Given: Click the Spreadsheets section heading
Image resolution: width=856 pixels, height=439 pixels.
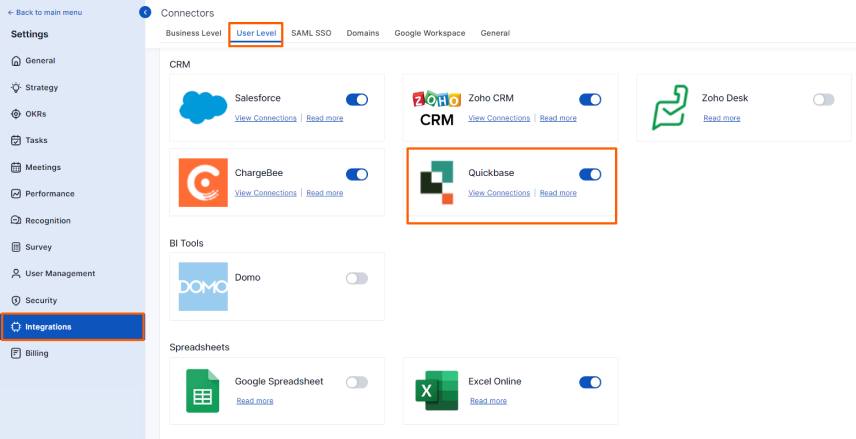Looking at the screenshot, I should (x=199, y=347).
